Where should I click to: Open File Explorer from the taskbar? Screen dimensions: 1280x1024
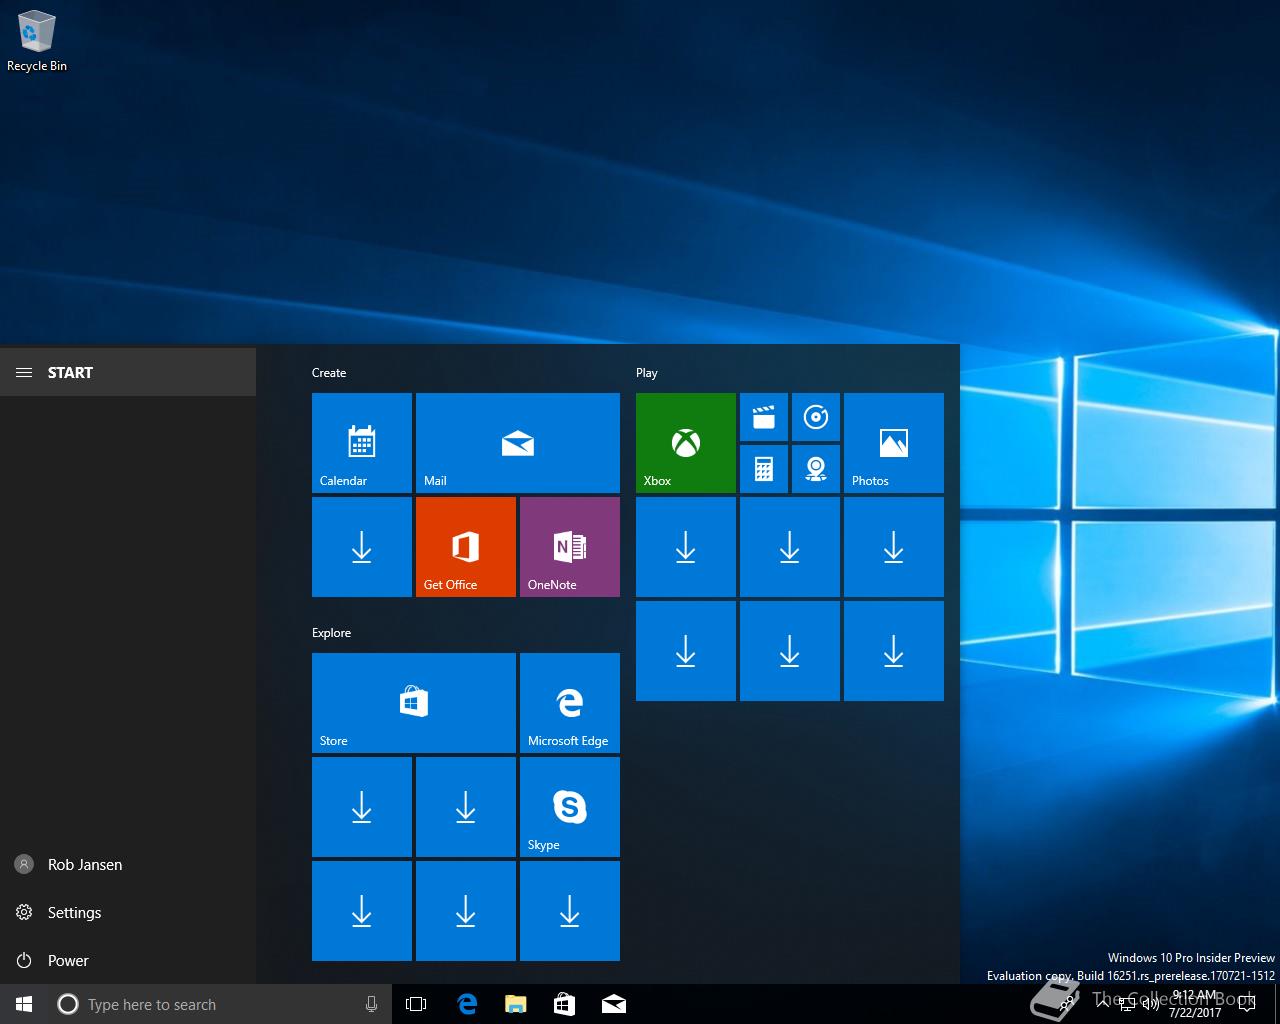tap(516, 1004)
